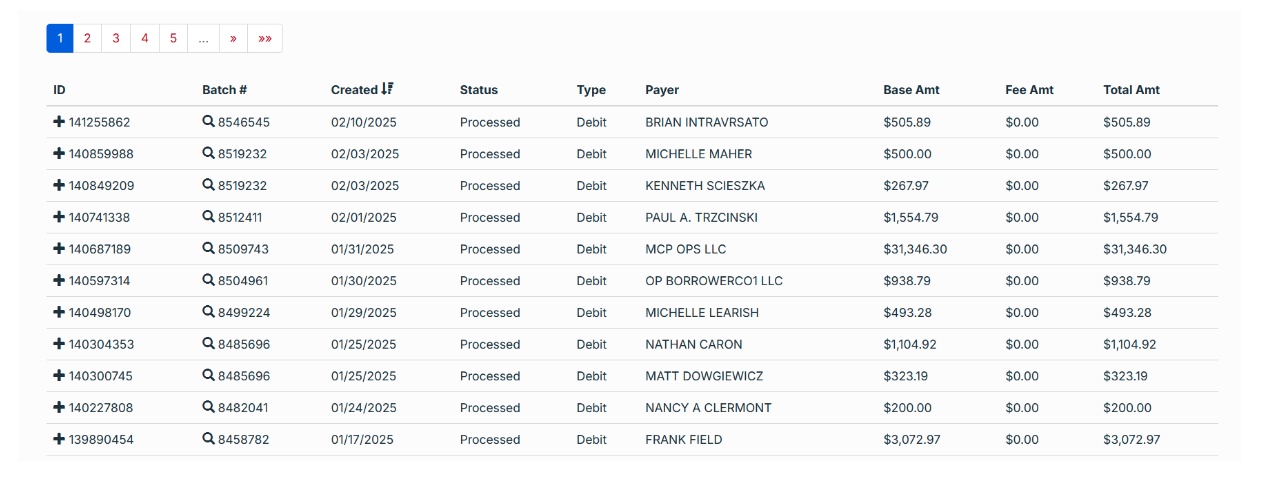Viewport: 1278px width, 485px height.
Task: Select page 3 in the pagination bar
Action: (116, 39)
